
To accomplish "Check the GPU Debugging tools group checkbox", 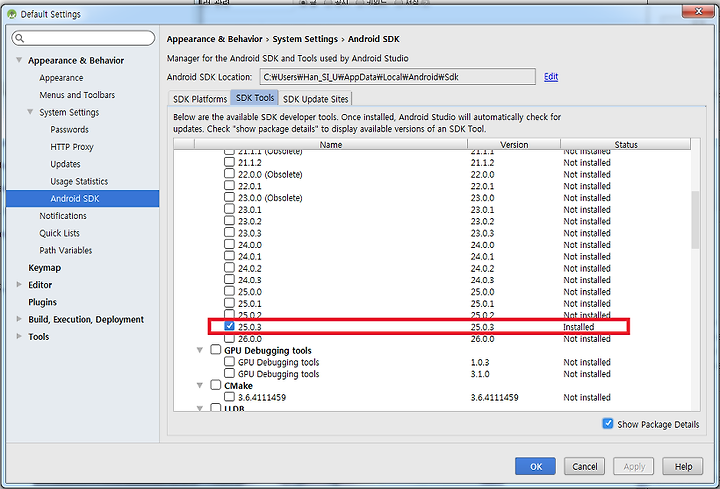I will coord(215,350).
